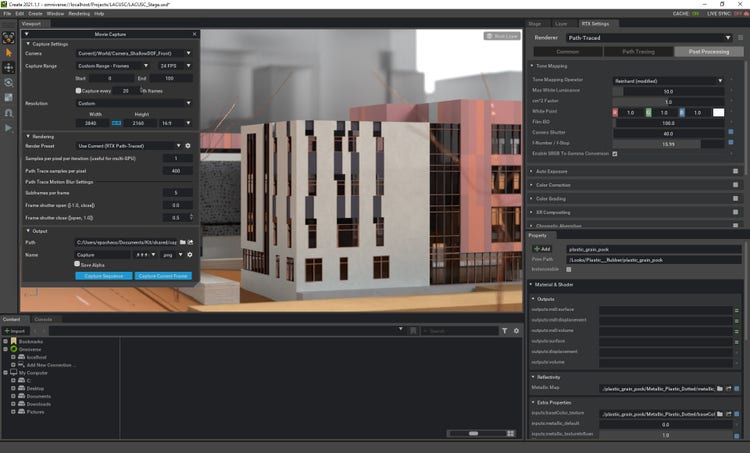Open the Camera dropdown in Movie Capture
Image resolution: width=750 pixels, height=453 pixels.
[135, 52]
